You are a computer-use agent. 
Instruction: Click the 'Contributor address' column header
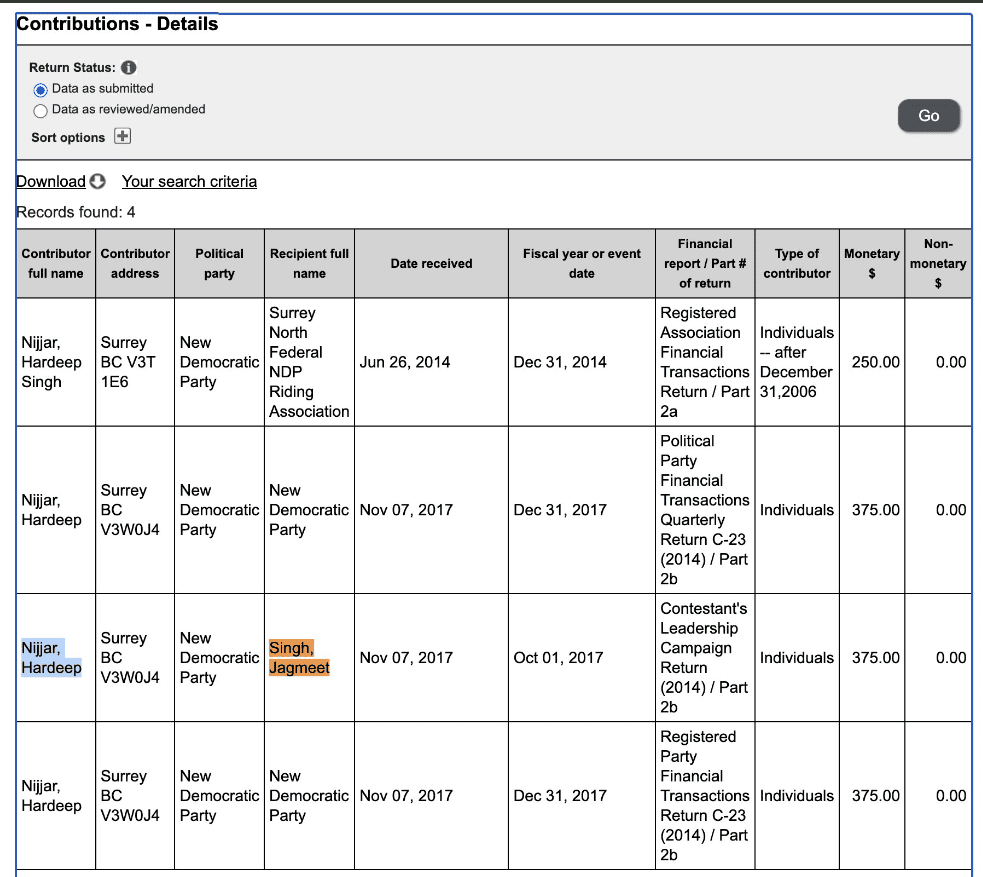click(135, 264)
